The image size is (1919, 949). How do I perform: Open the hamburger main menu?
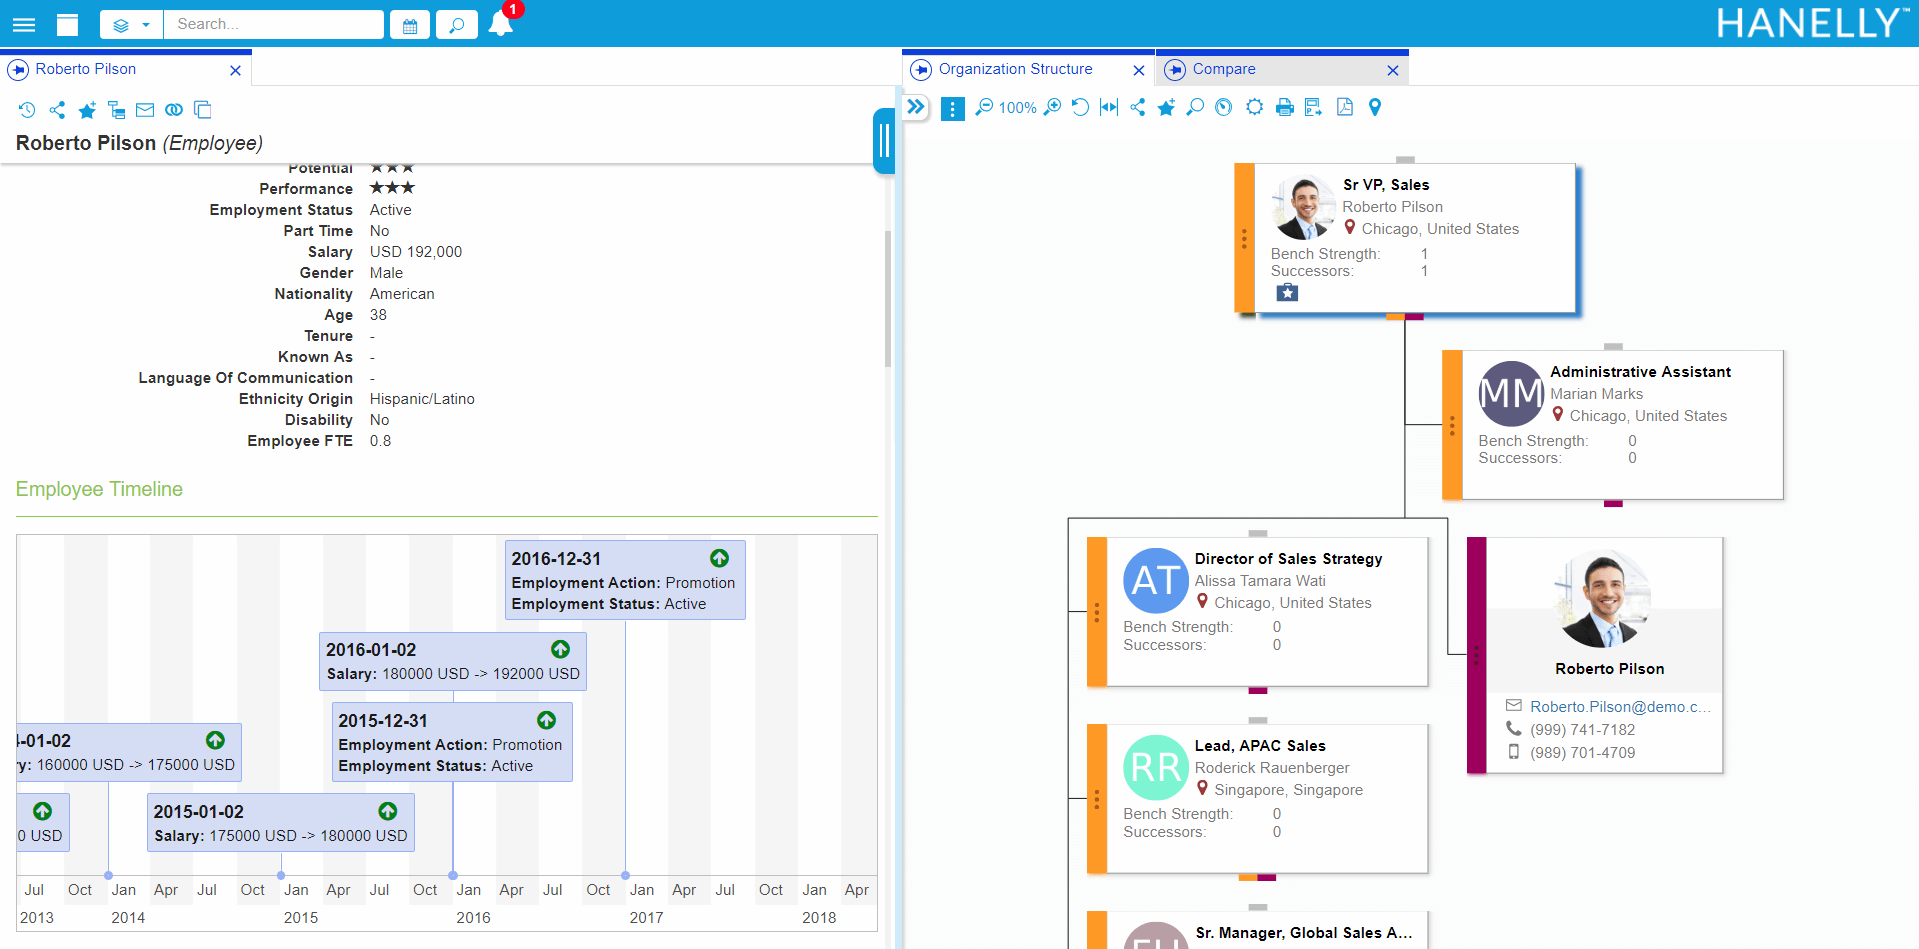pos(24,24)
